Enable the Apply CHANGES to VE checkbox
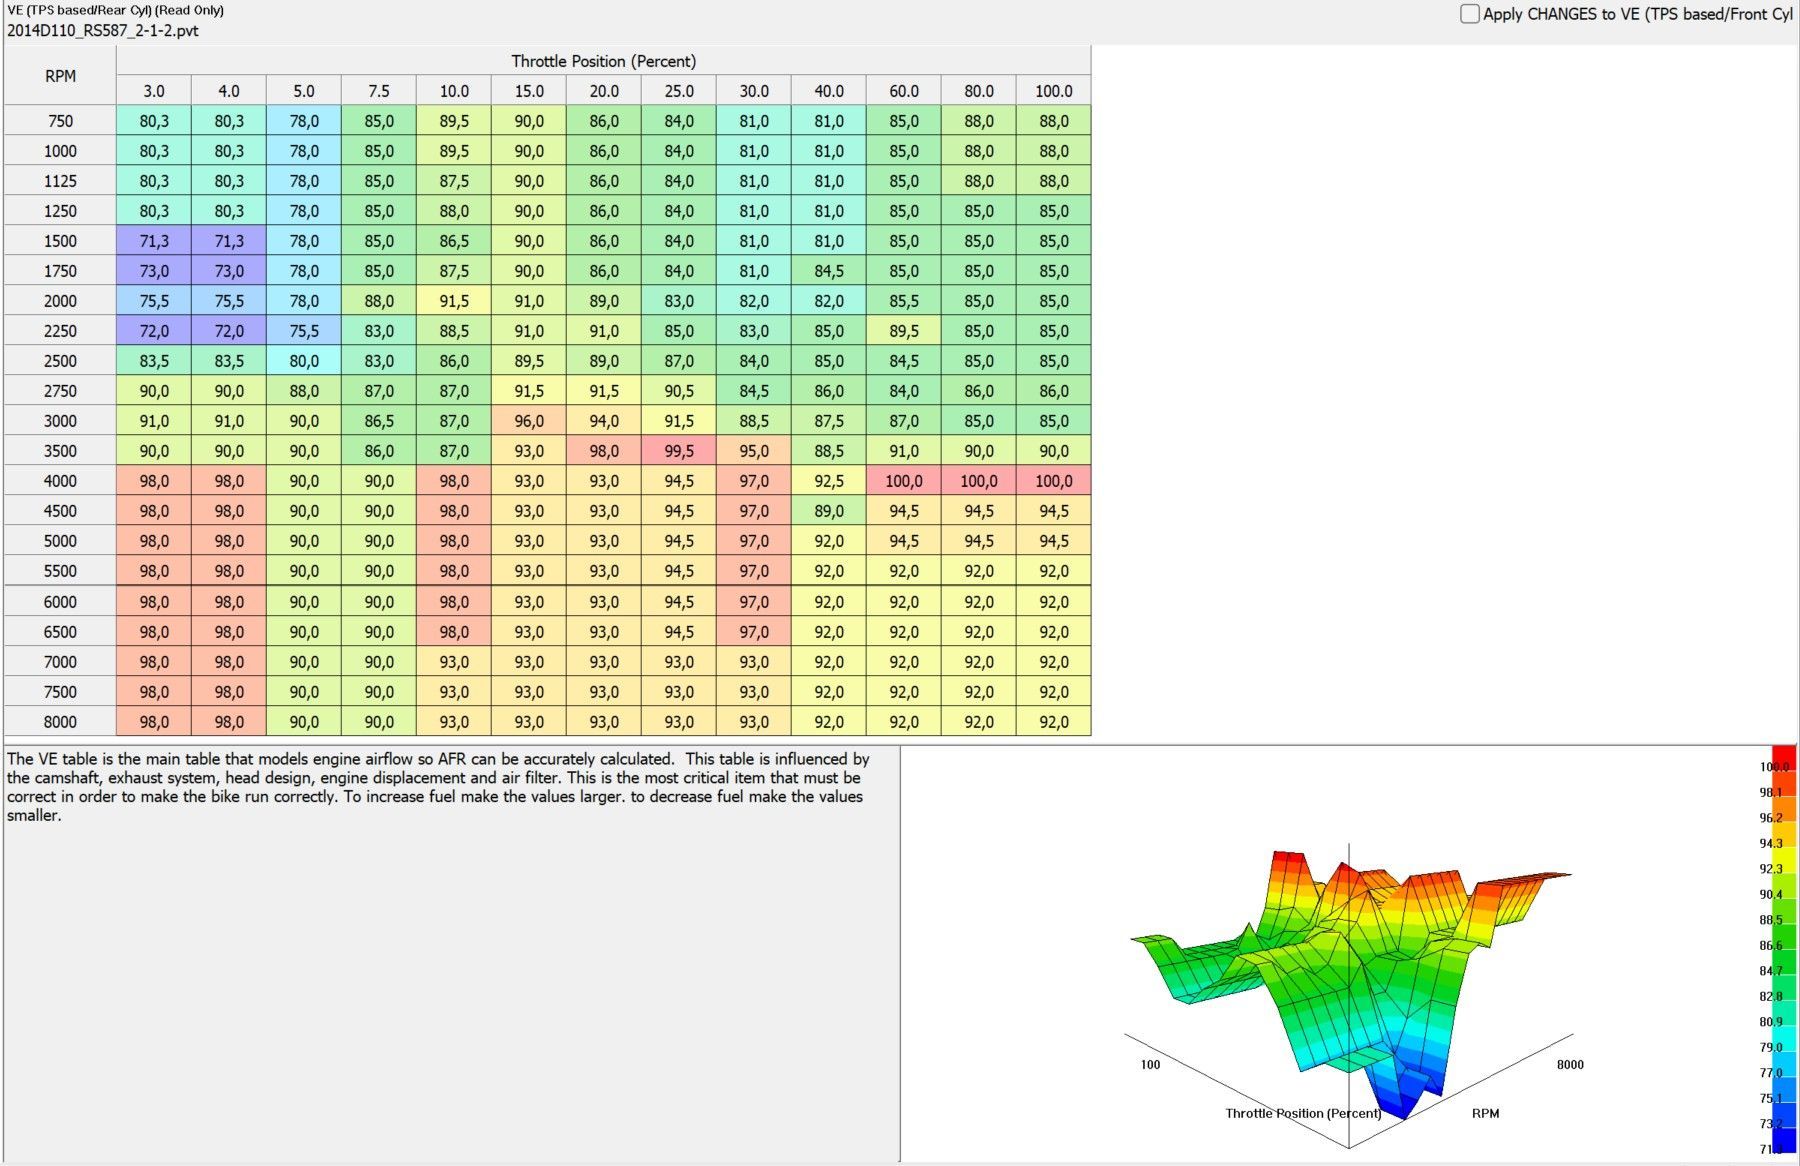 (x=1470, y=14)
